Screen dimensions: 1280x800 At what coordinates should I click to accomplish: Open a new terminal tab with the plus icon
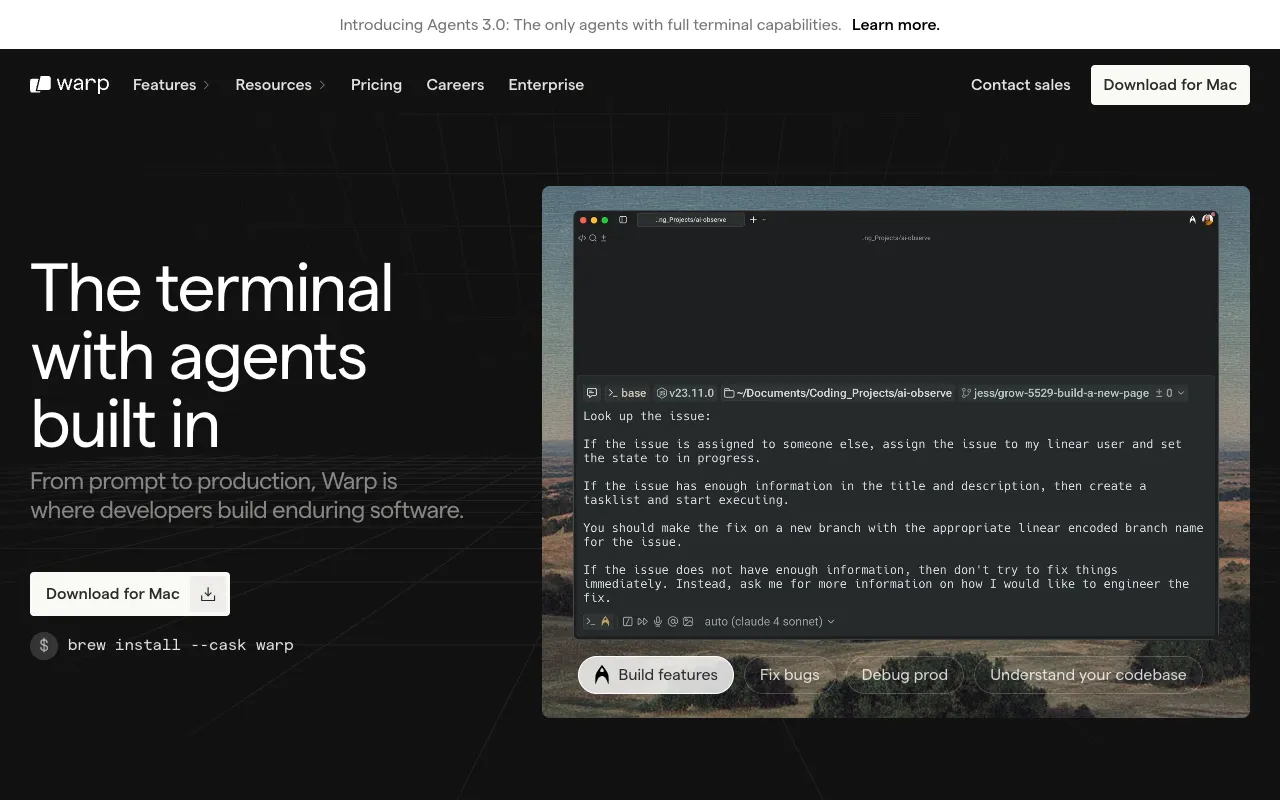pyautogui.click(x=753, y=219)
